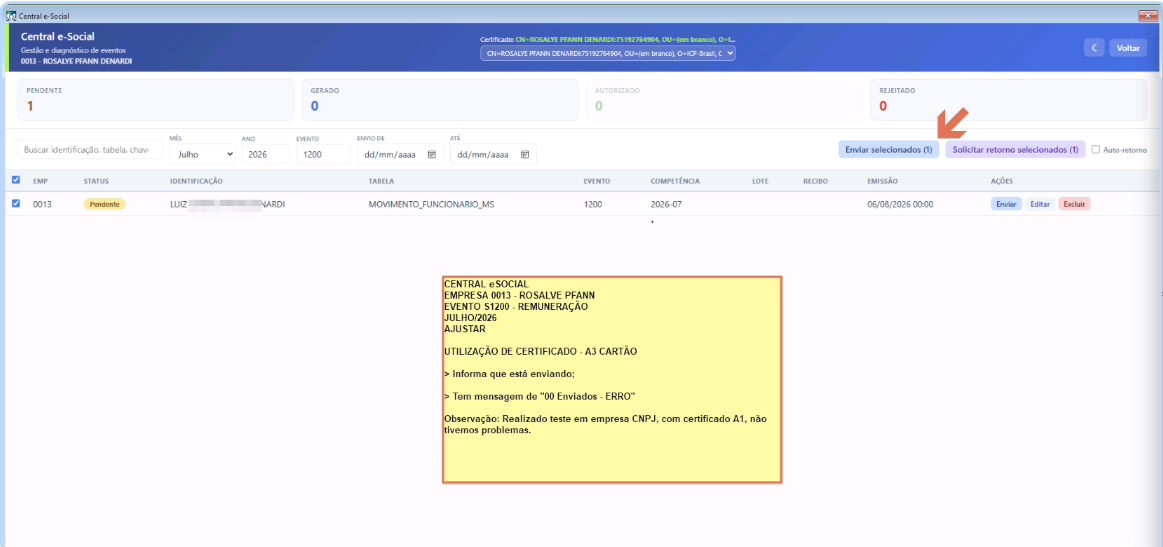Click the Pendente status badge
The image size is (1163, 547).
pos(105,204)
